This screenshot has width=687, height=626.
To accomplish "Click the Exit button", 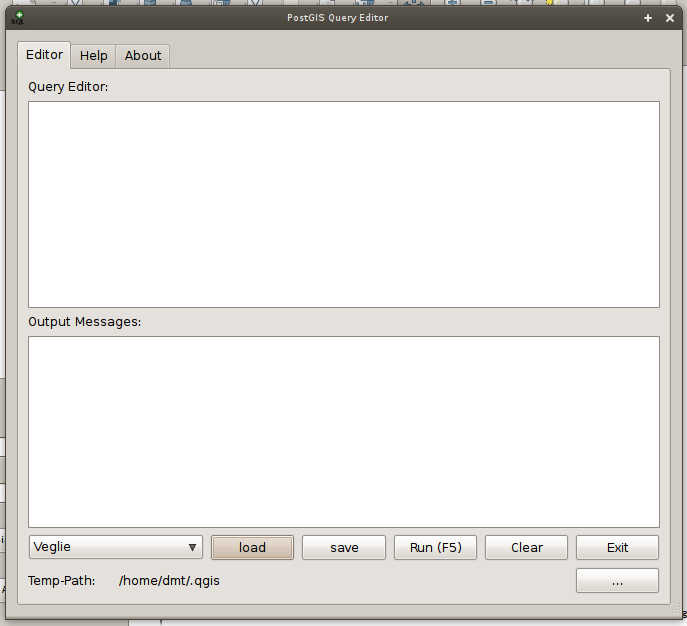I will [617, 548].
